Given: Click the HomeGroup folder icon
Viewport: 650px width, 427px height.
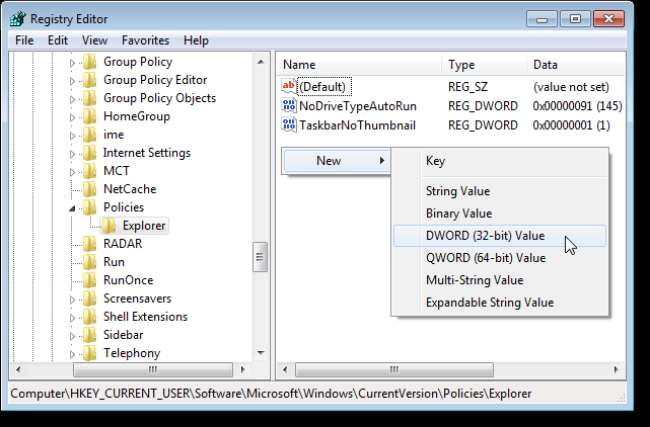Looking at the screenshot, I should 90,117.
